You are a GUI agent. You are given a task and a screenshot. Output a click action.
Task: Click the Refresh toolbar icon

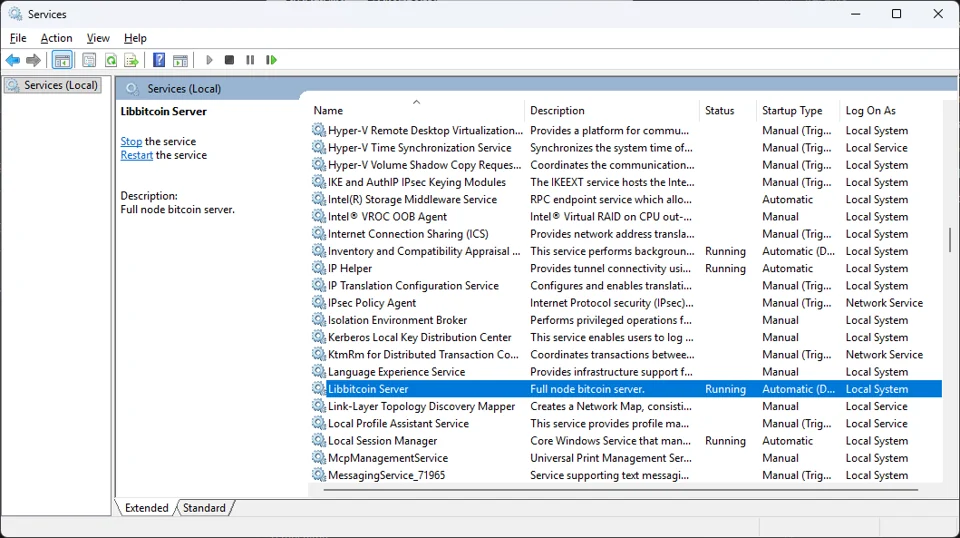coord(111,60)
